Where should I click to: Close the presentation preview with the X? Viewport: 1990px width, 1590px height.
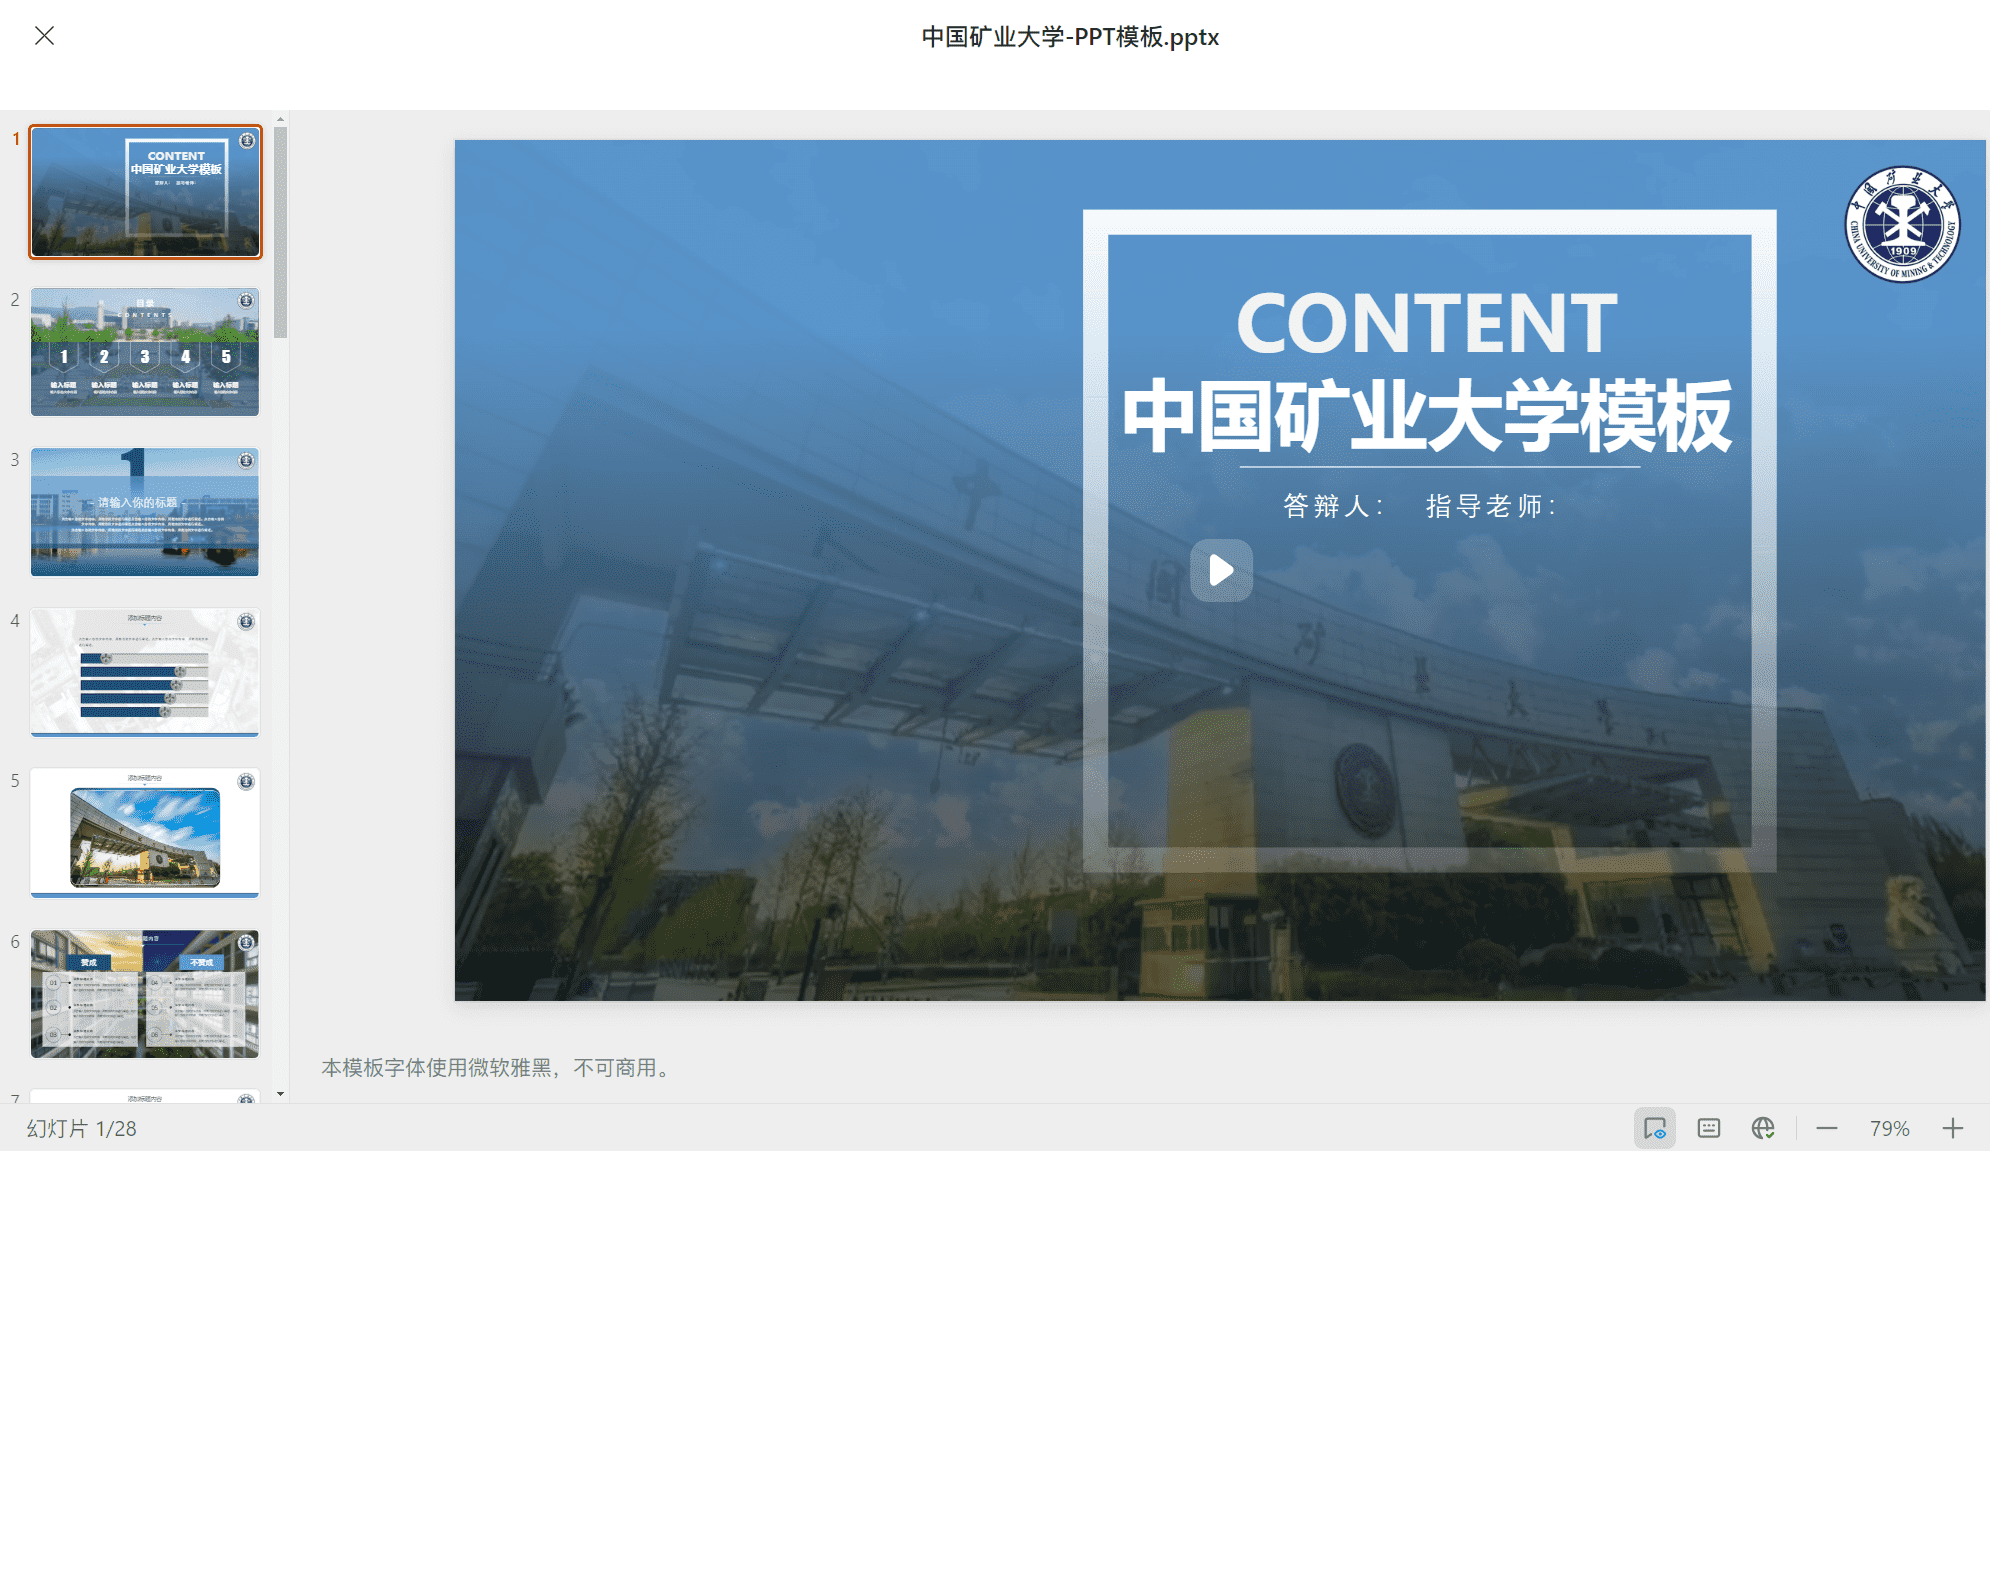[44, 36]
